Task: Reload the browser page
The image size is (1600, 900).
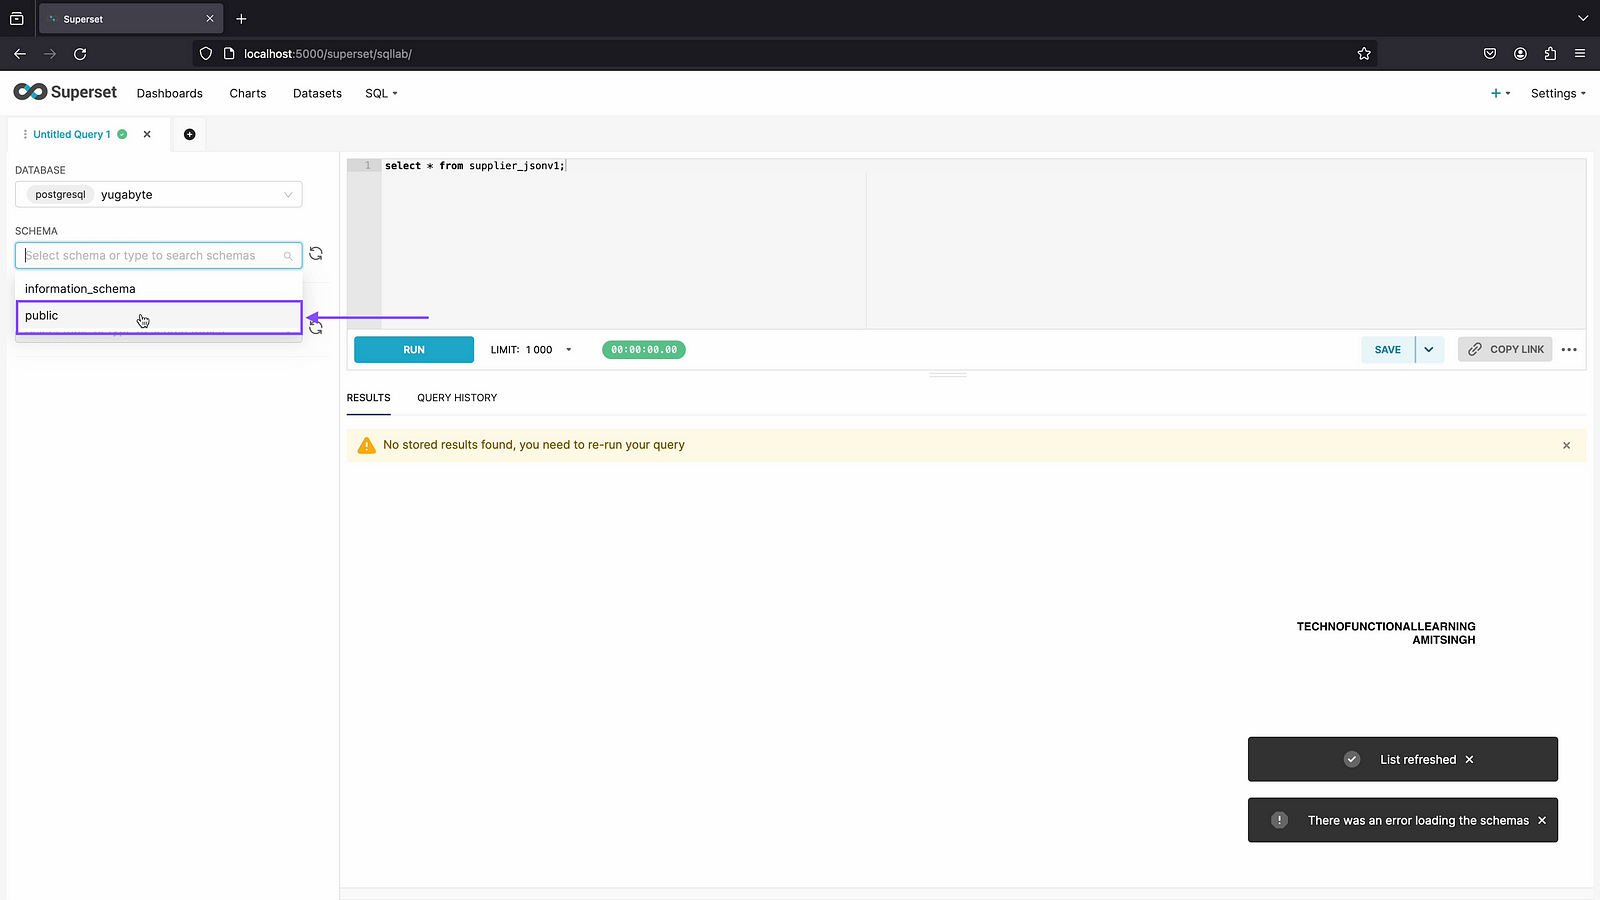Action: tap(80, 54)
